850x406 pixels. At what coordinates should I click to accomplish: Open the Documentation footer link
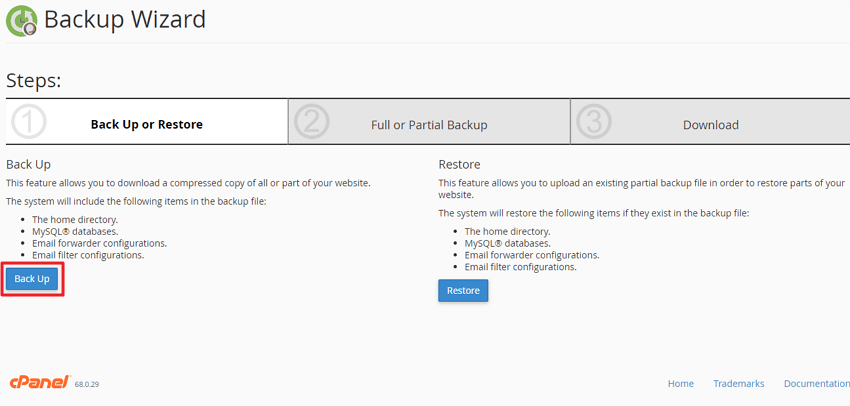pos(817,384)
